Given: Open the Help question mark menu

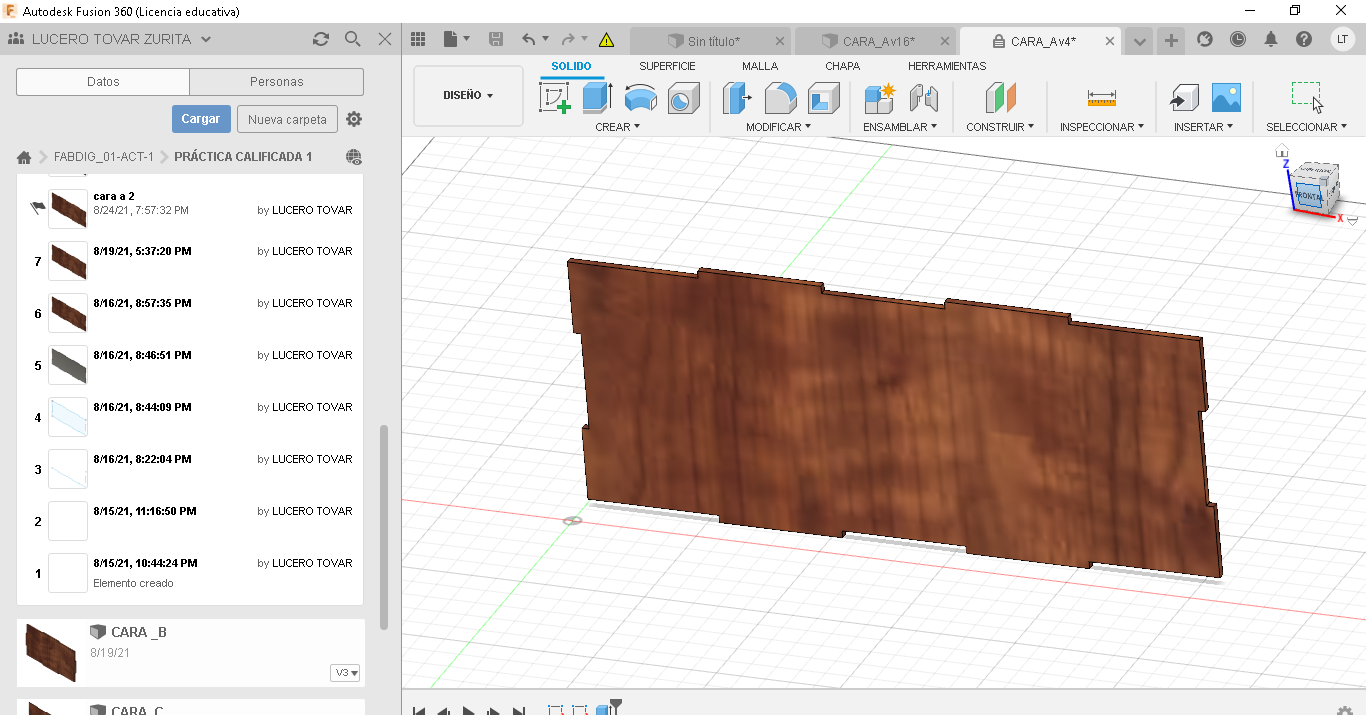Looking at the screenshot, I should coord(1304,39).
